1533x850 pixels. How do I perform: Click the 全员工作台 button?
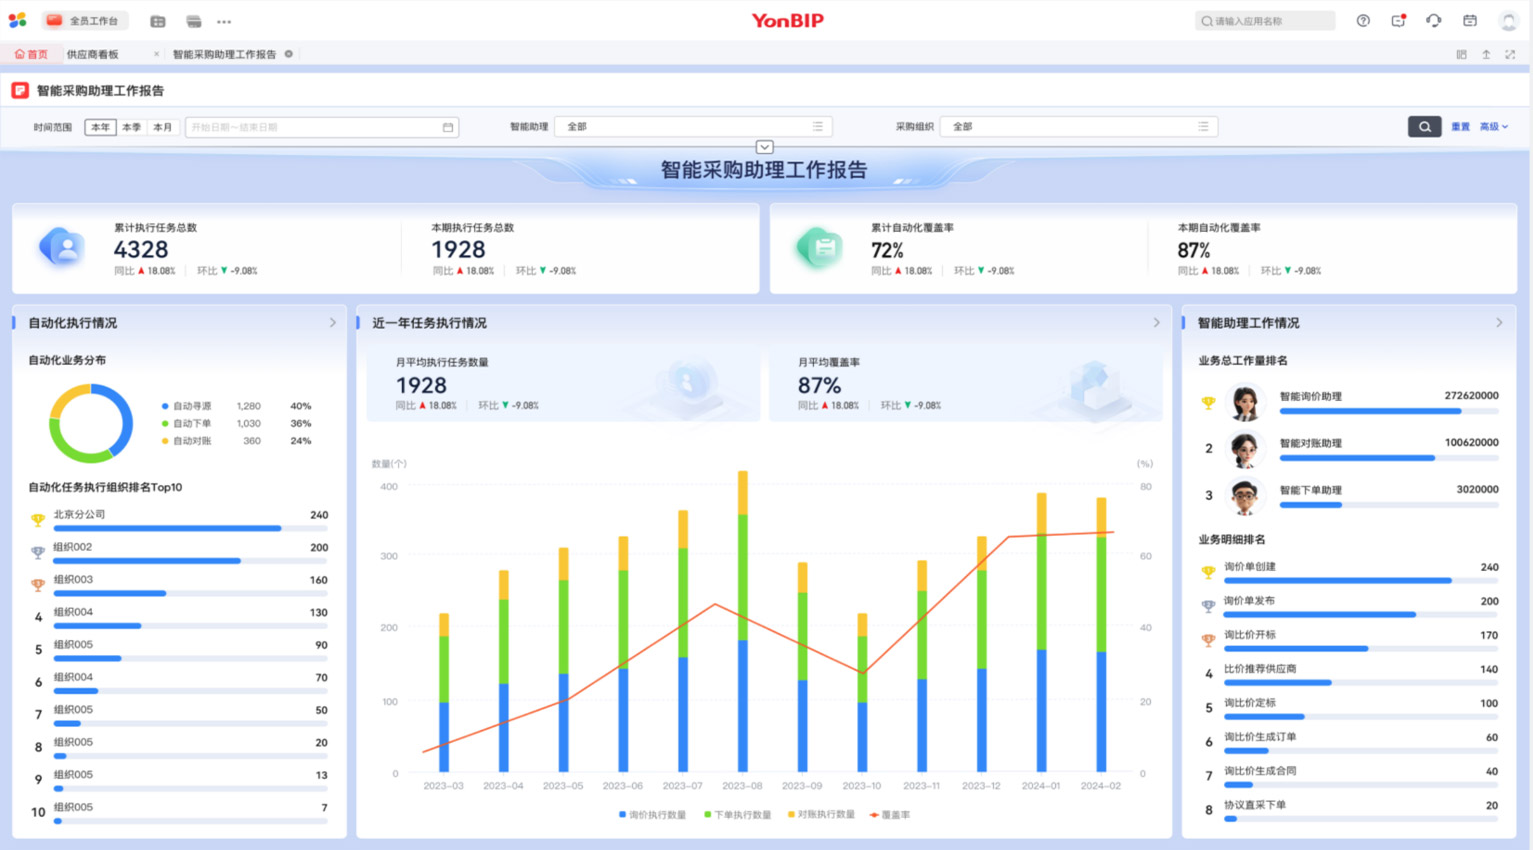click(x=82, y=21)
